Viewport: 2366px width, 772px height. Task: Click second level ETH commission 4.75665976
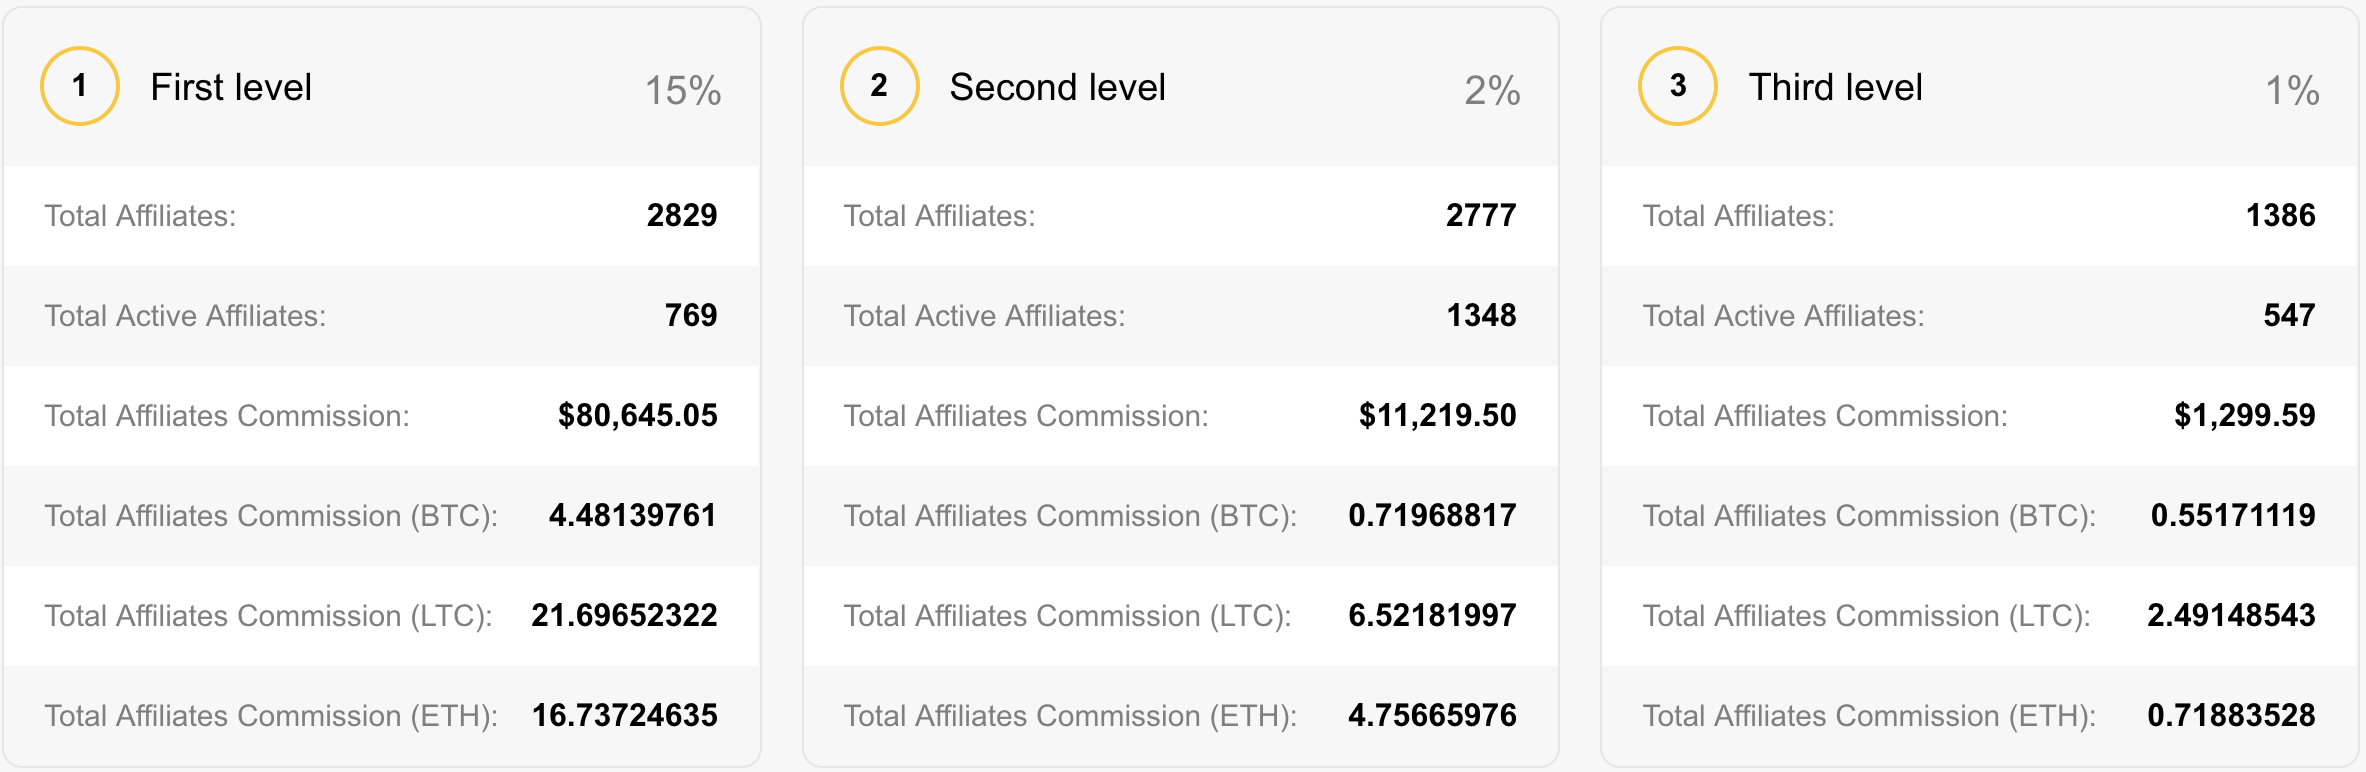pos(1432,715)
